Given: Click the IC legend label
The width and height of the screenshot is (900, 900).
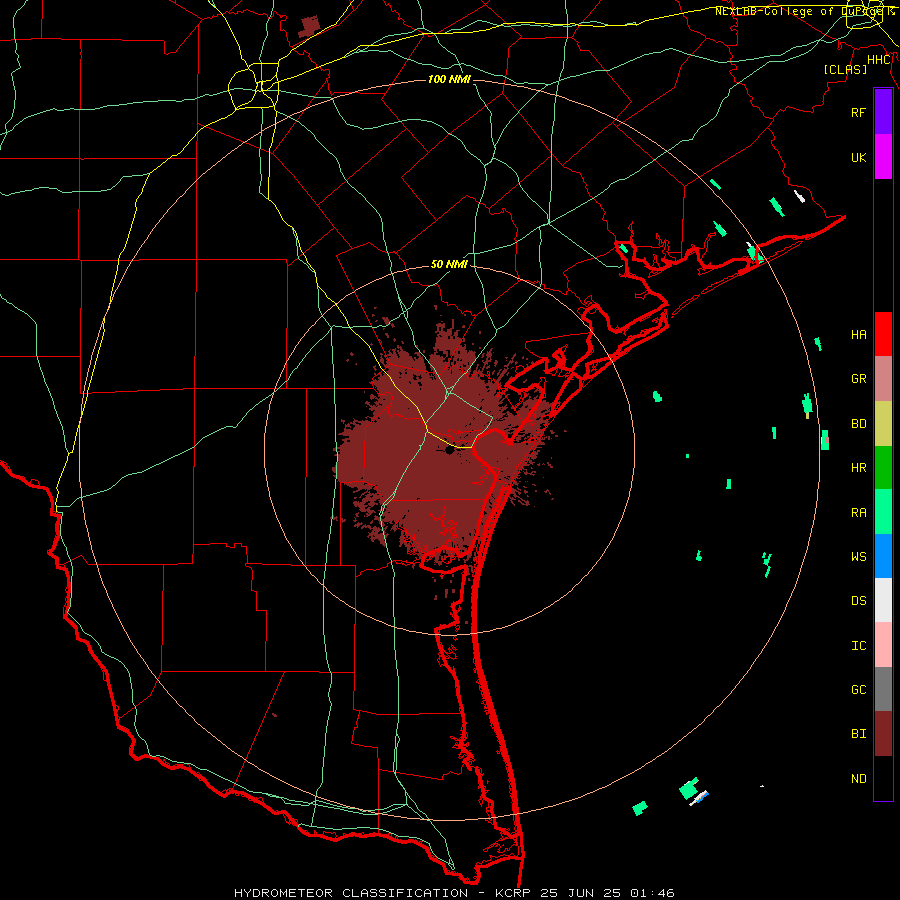Looking at the screenshot, I should (859, 646).
